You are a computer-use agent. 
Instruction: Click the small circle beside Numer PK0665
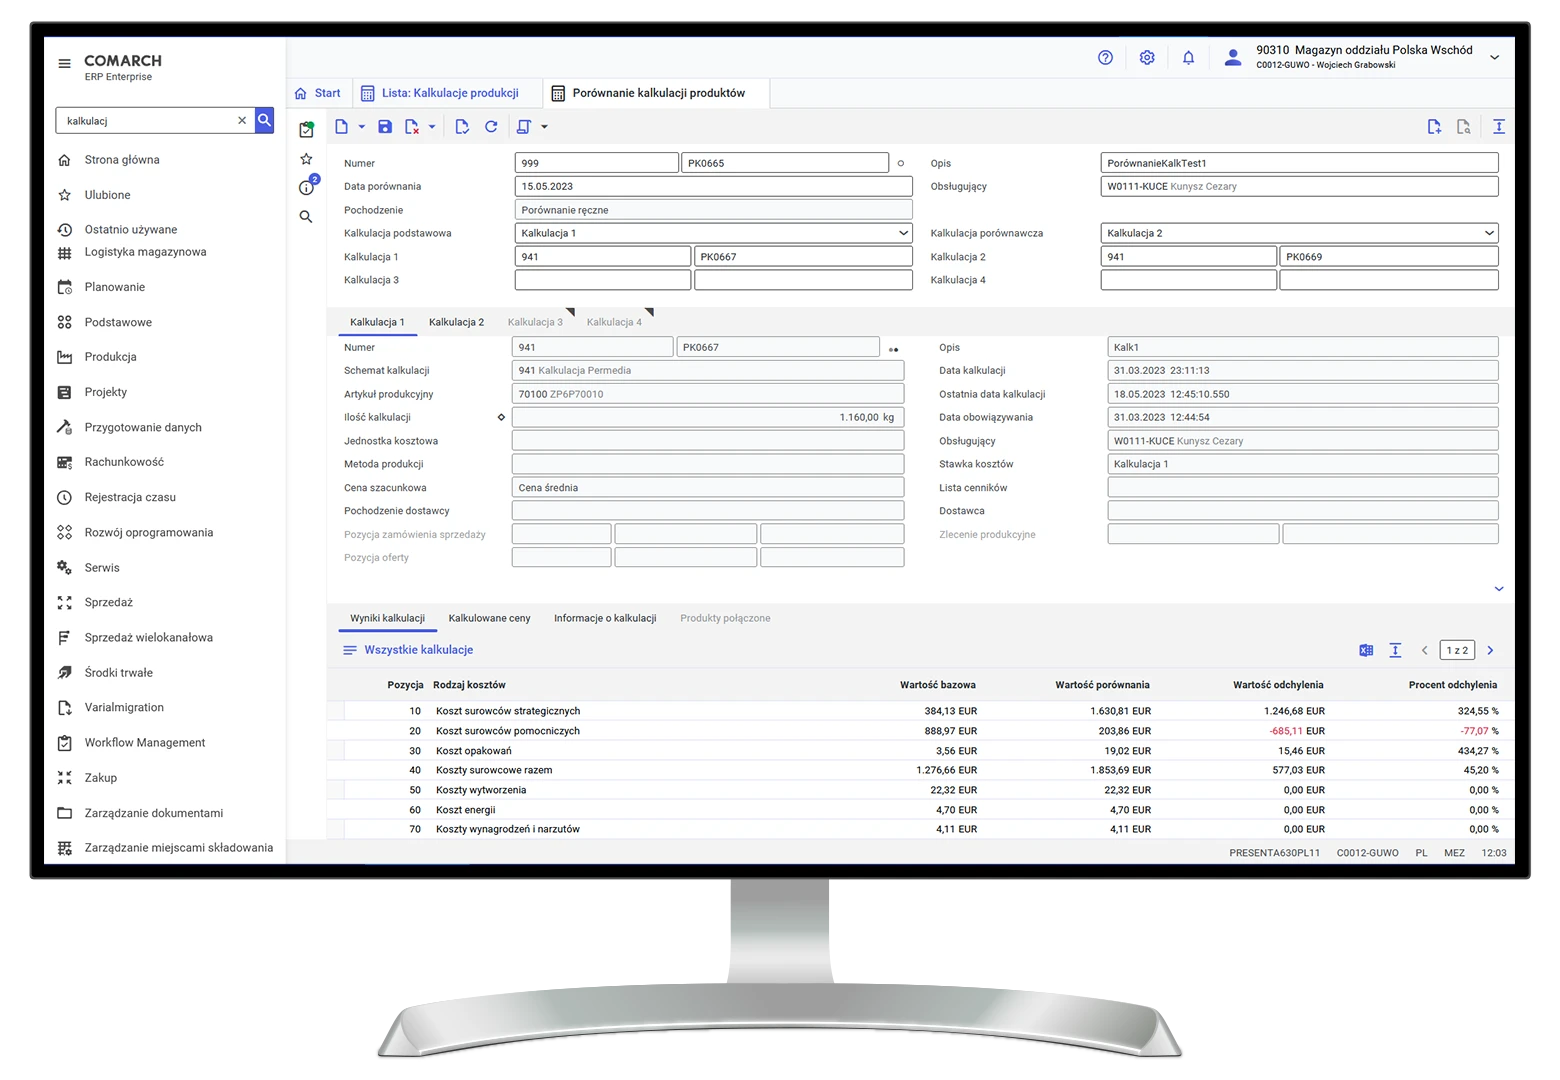pyautogui.click(x=900, y=163)
